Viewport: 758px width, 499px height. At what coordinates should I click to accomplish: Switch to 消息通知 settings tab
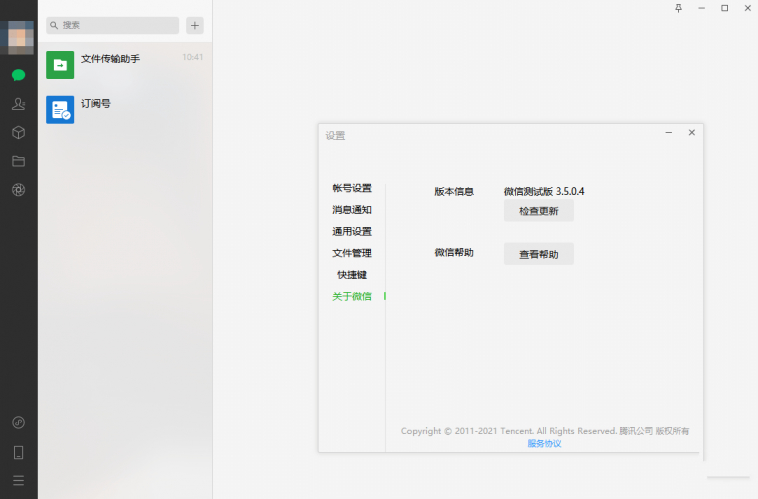point(352,210)
